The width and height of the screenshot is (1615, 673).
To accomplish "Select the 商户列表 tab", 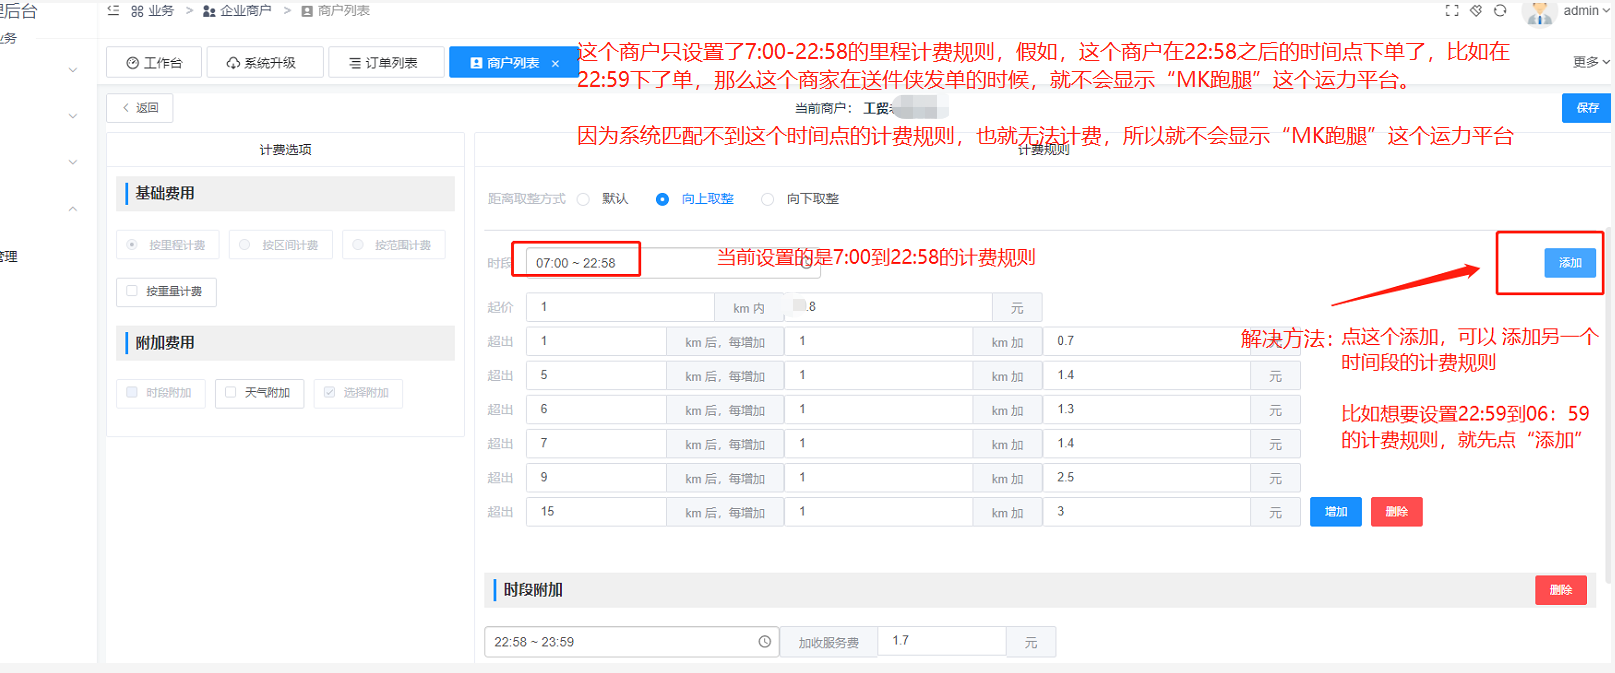I will (512, 62).
